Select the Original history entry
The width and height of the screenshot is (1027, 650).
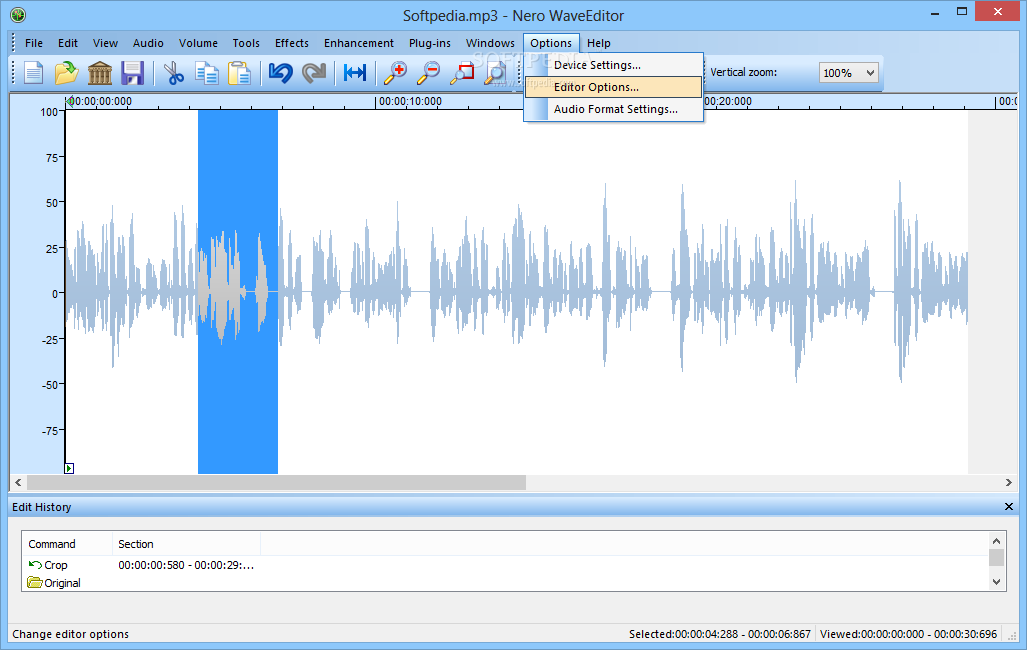pyautogui.click(x=62, y=583)
